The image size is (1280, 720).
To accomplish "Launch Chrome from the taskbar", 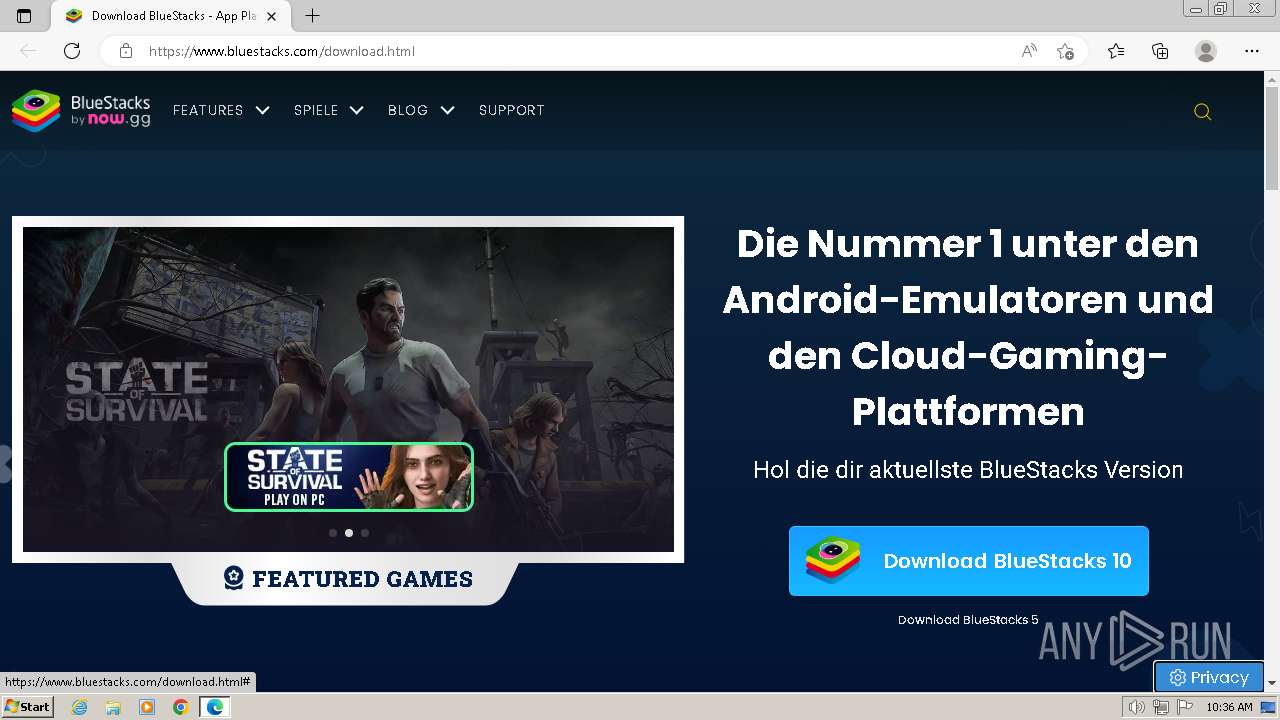I will [181, 707].
